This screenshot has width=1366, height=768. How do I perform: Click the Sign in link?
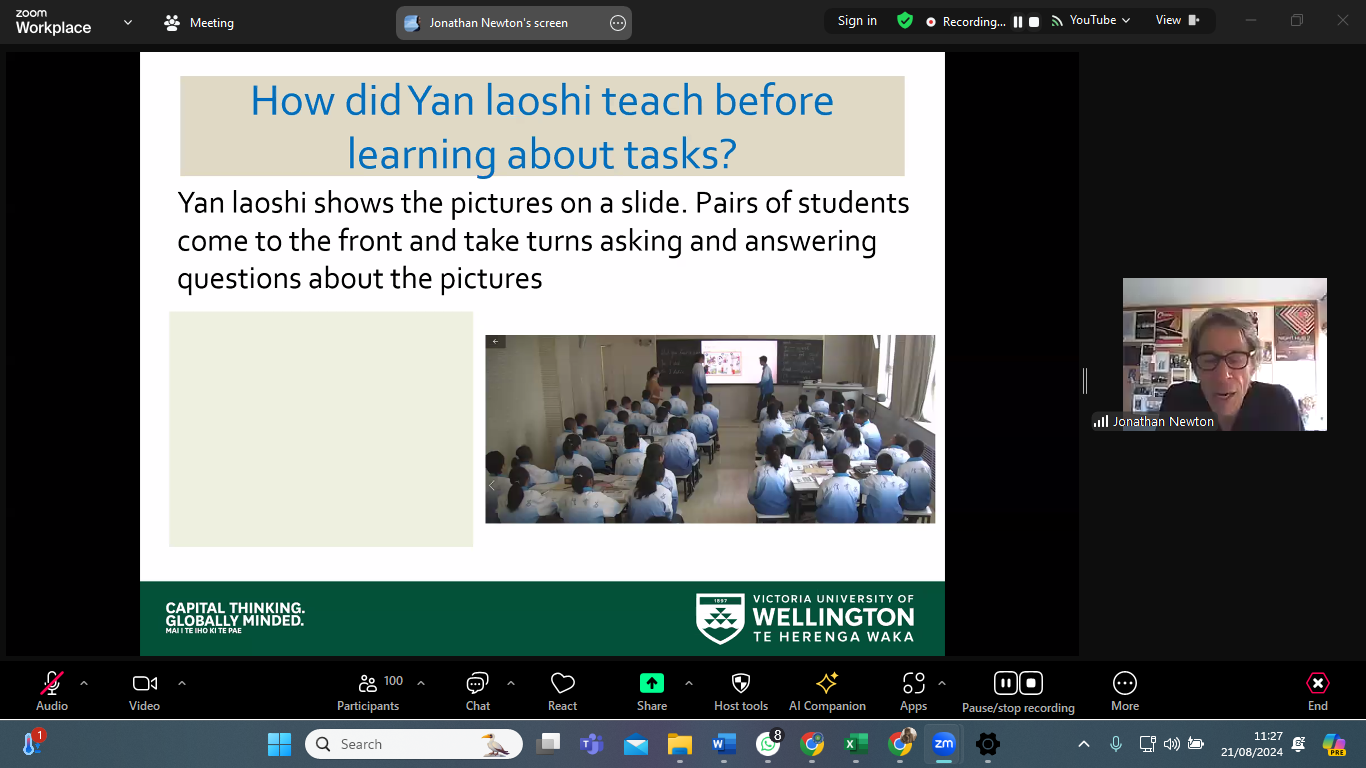coord(857,20)
